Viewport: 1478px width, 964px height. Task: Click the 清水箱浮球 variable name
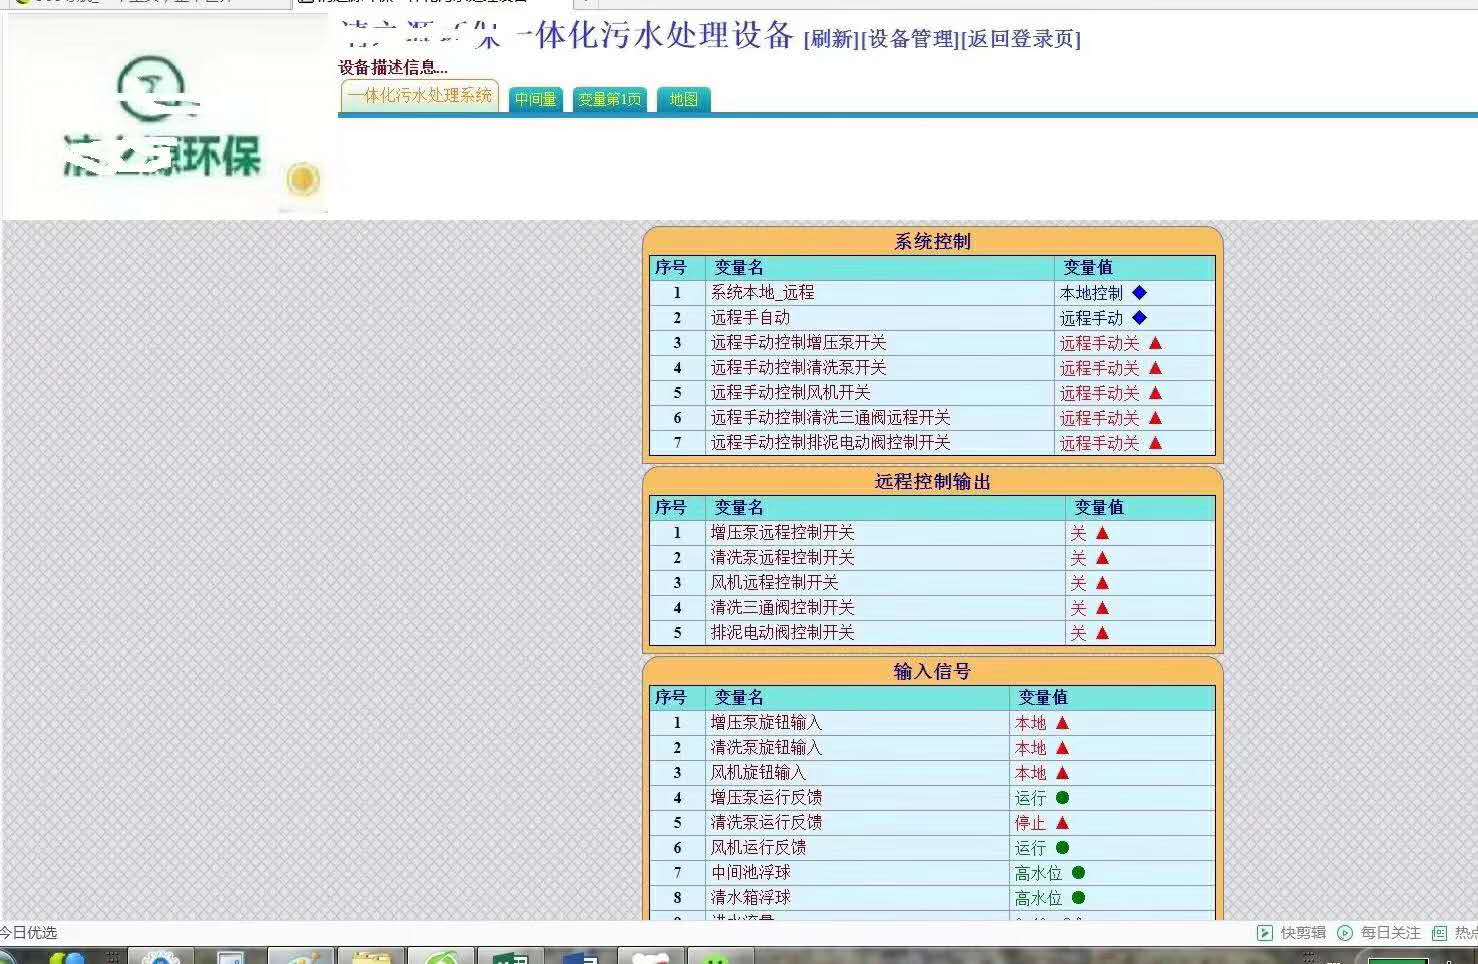tap(751, 898)
